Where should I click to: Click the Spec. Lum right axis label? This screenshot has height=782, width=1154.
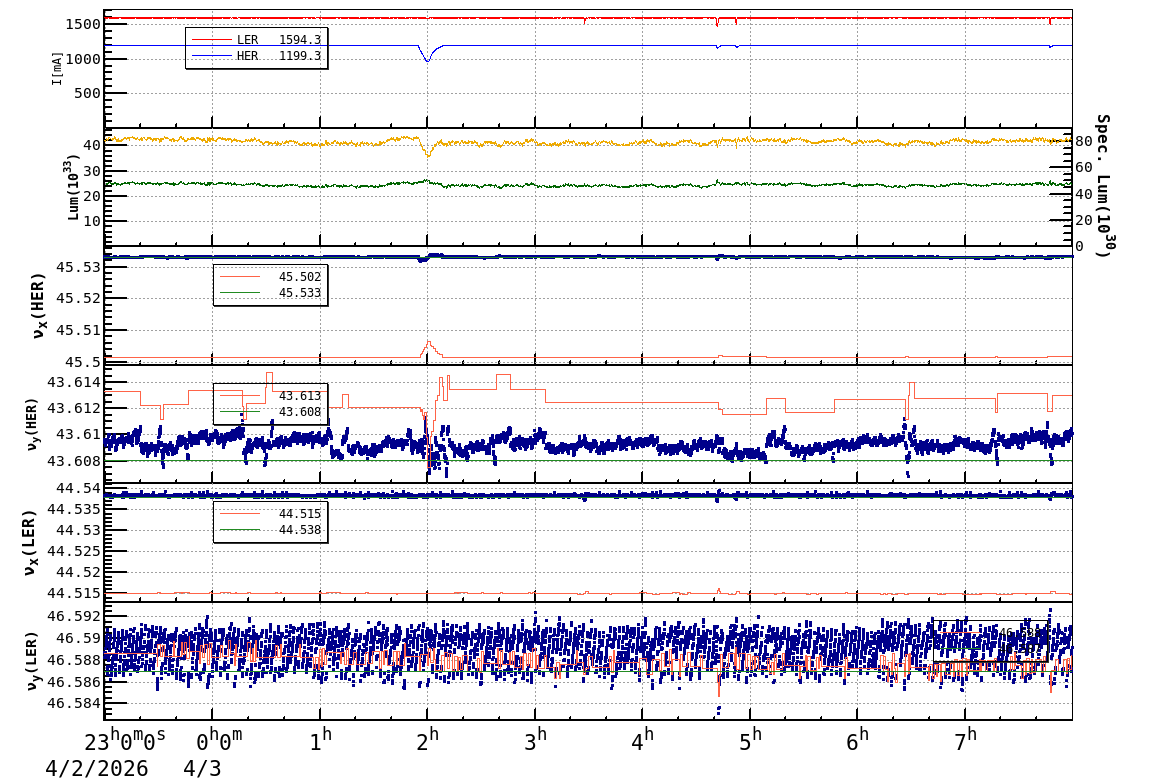tap(1102, 186)
